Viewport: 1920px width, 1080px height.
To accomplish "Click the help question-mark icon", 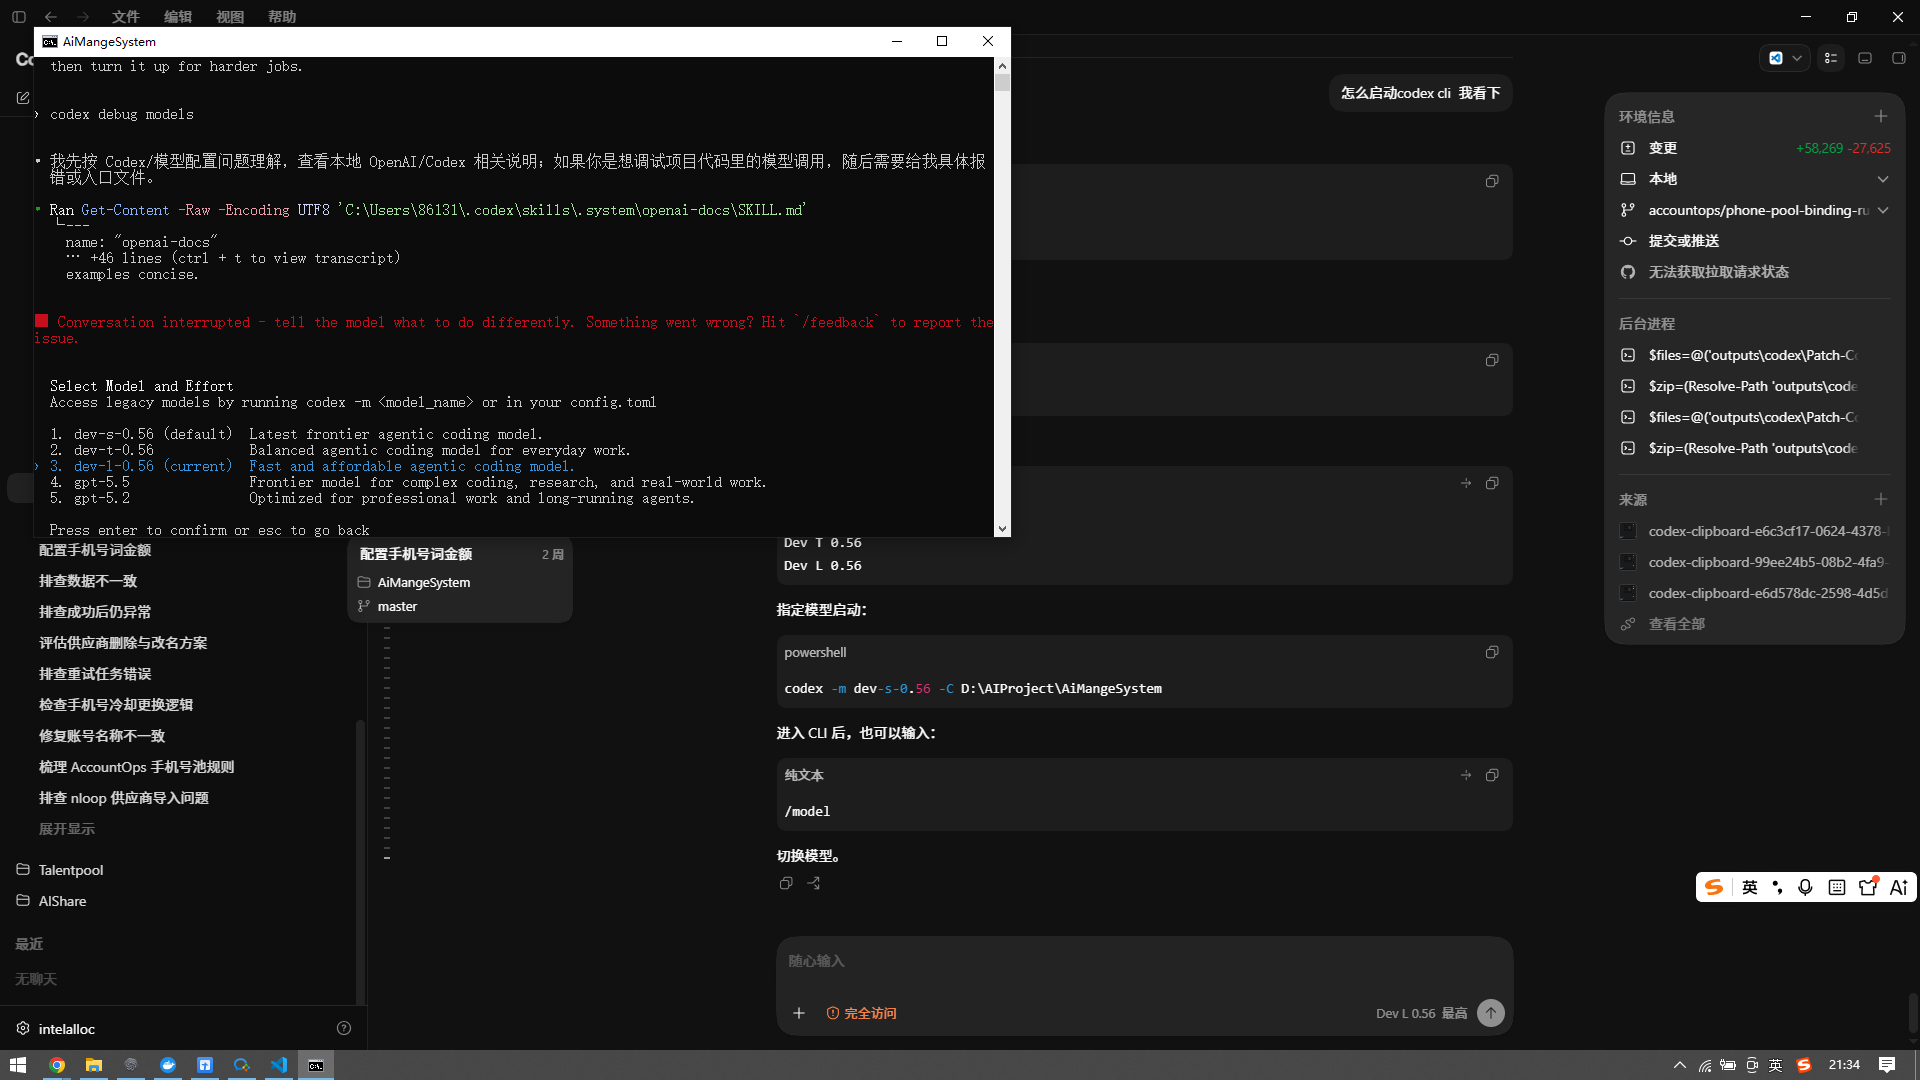I will click(344, 1028).
